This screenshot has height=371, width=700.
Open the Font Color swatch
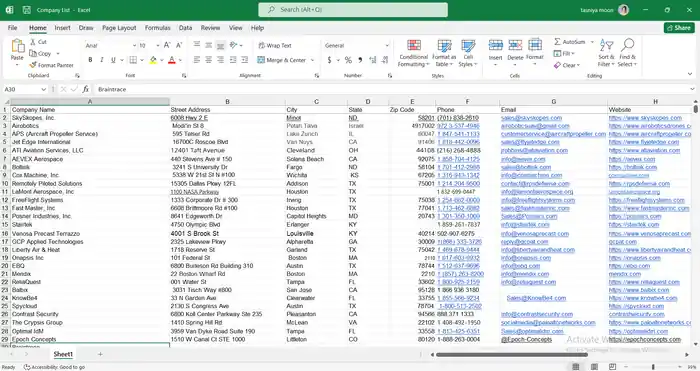172,60
